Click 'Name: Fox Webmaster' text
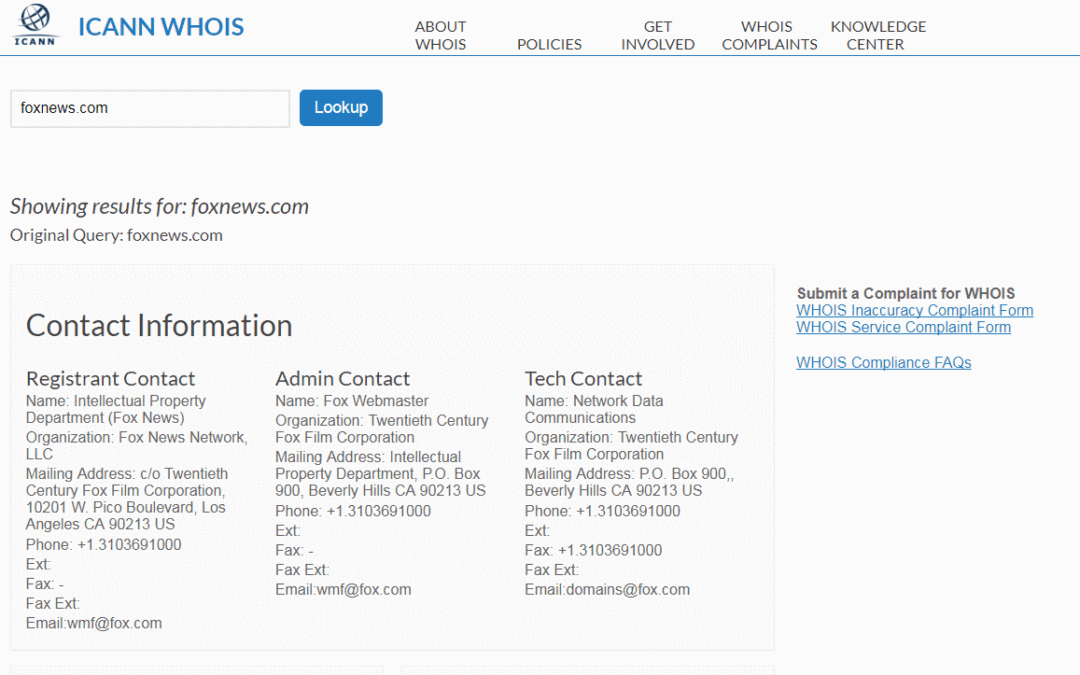 pos(351,401)
